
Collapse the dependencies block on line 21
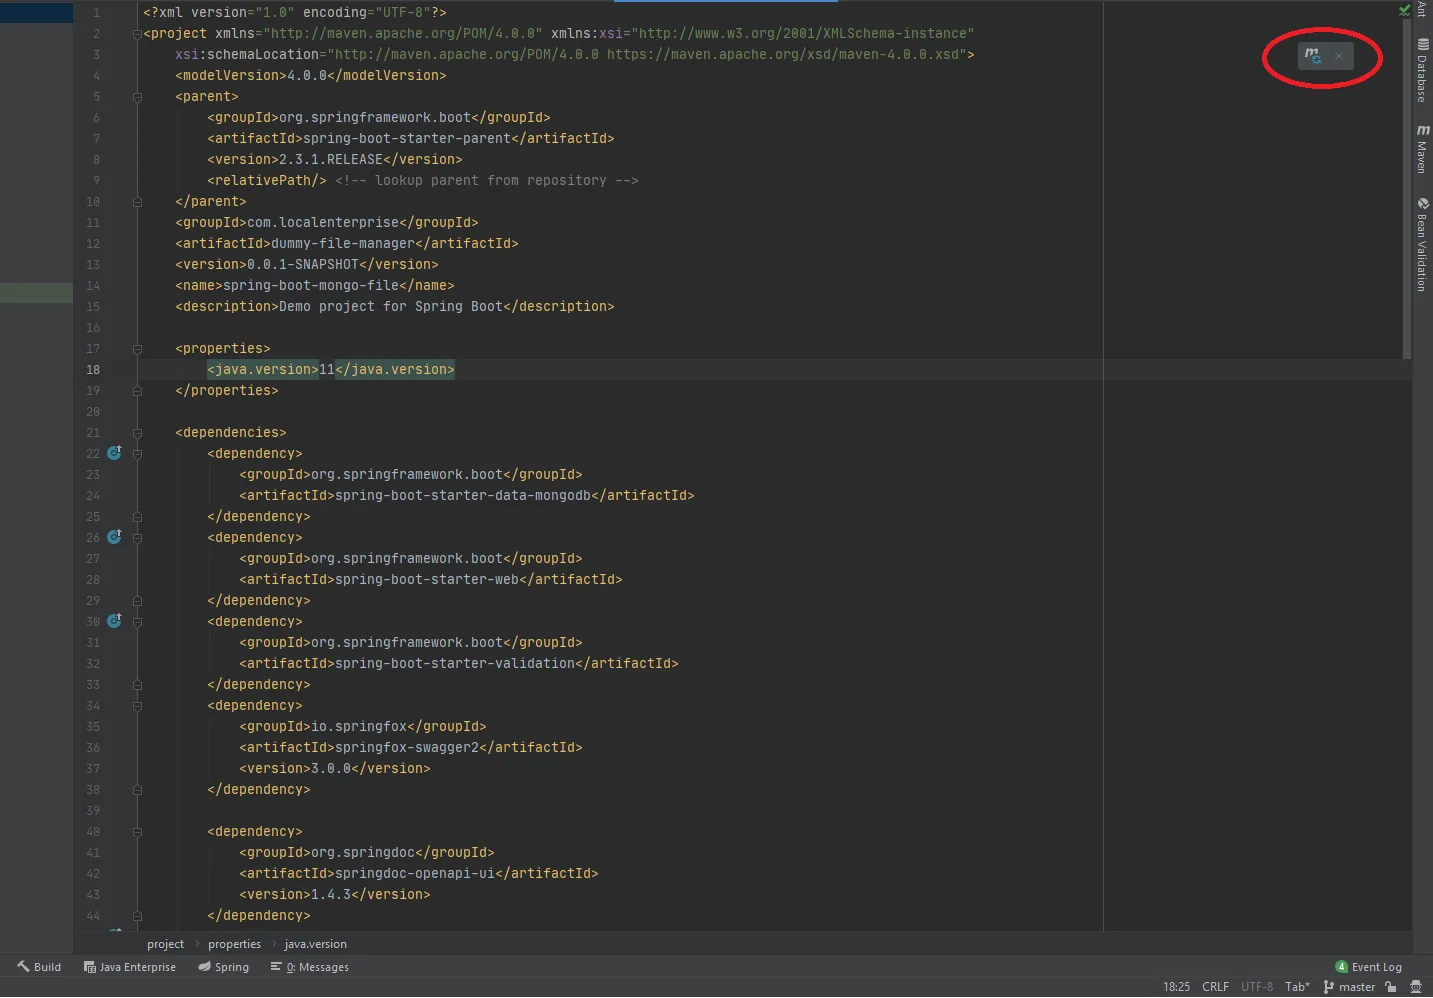[137, 433]
